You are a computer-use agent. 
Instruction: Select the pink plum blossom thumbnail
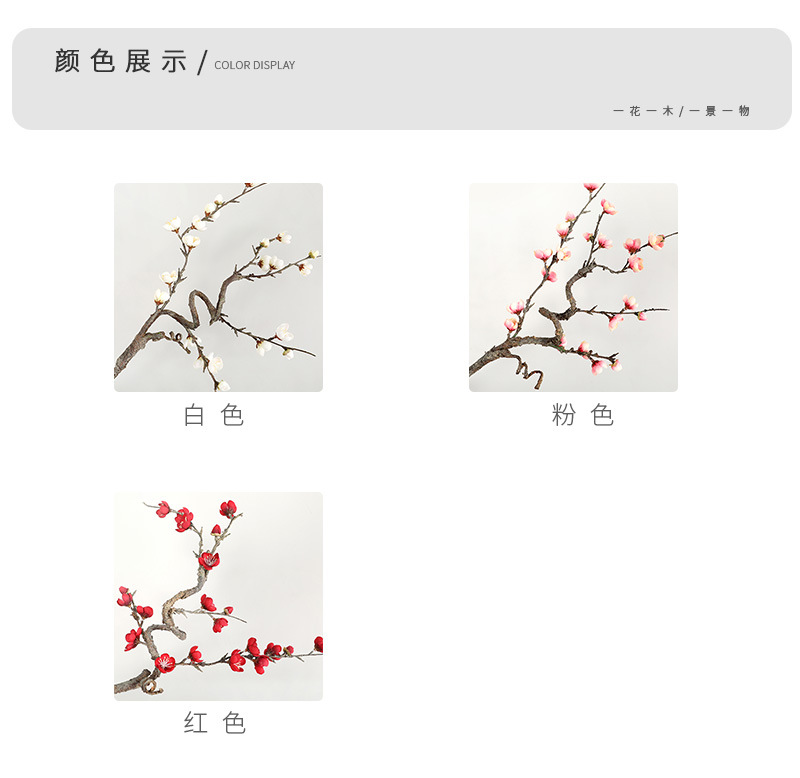[573, 287]
